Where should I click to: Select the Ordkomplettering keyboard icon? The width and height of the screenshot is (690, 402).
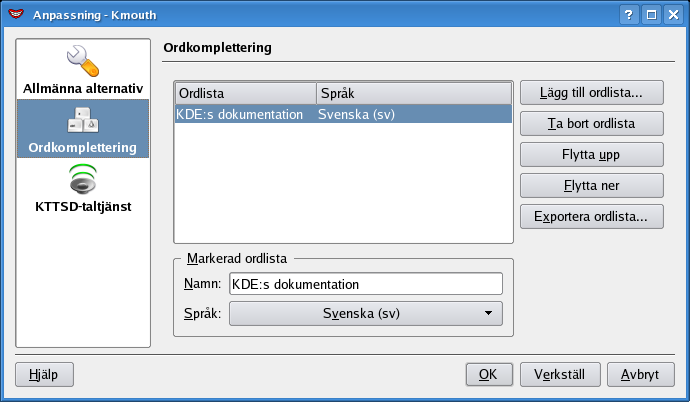pos(83,122)
